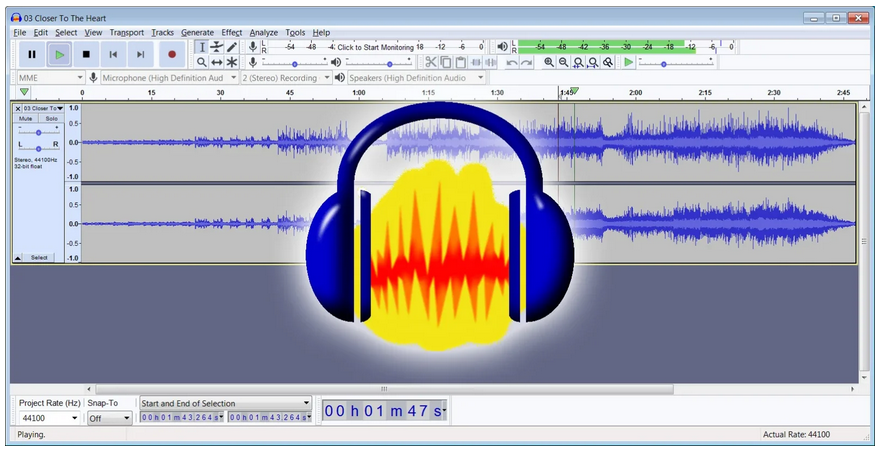Click the Paste clipboard icon

461,62
